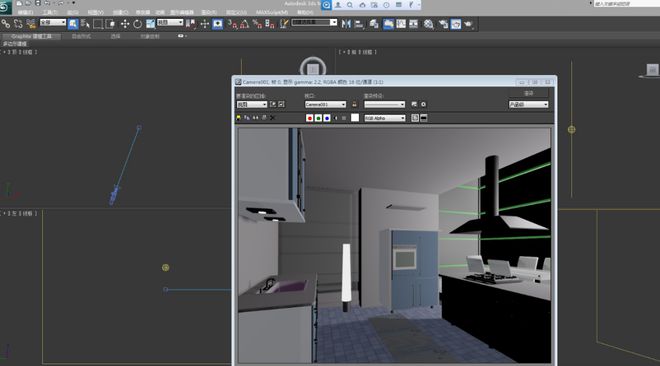Toggle Percent Snap
This screenshot has height=366, width=660.
(x=258, y=24)
